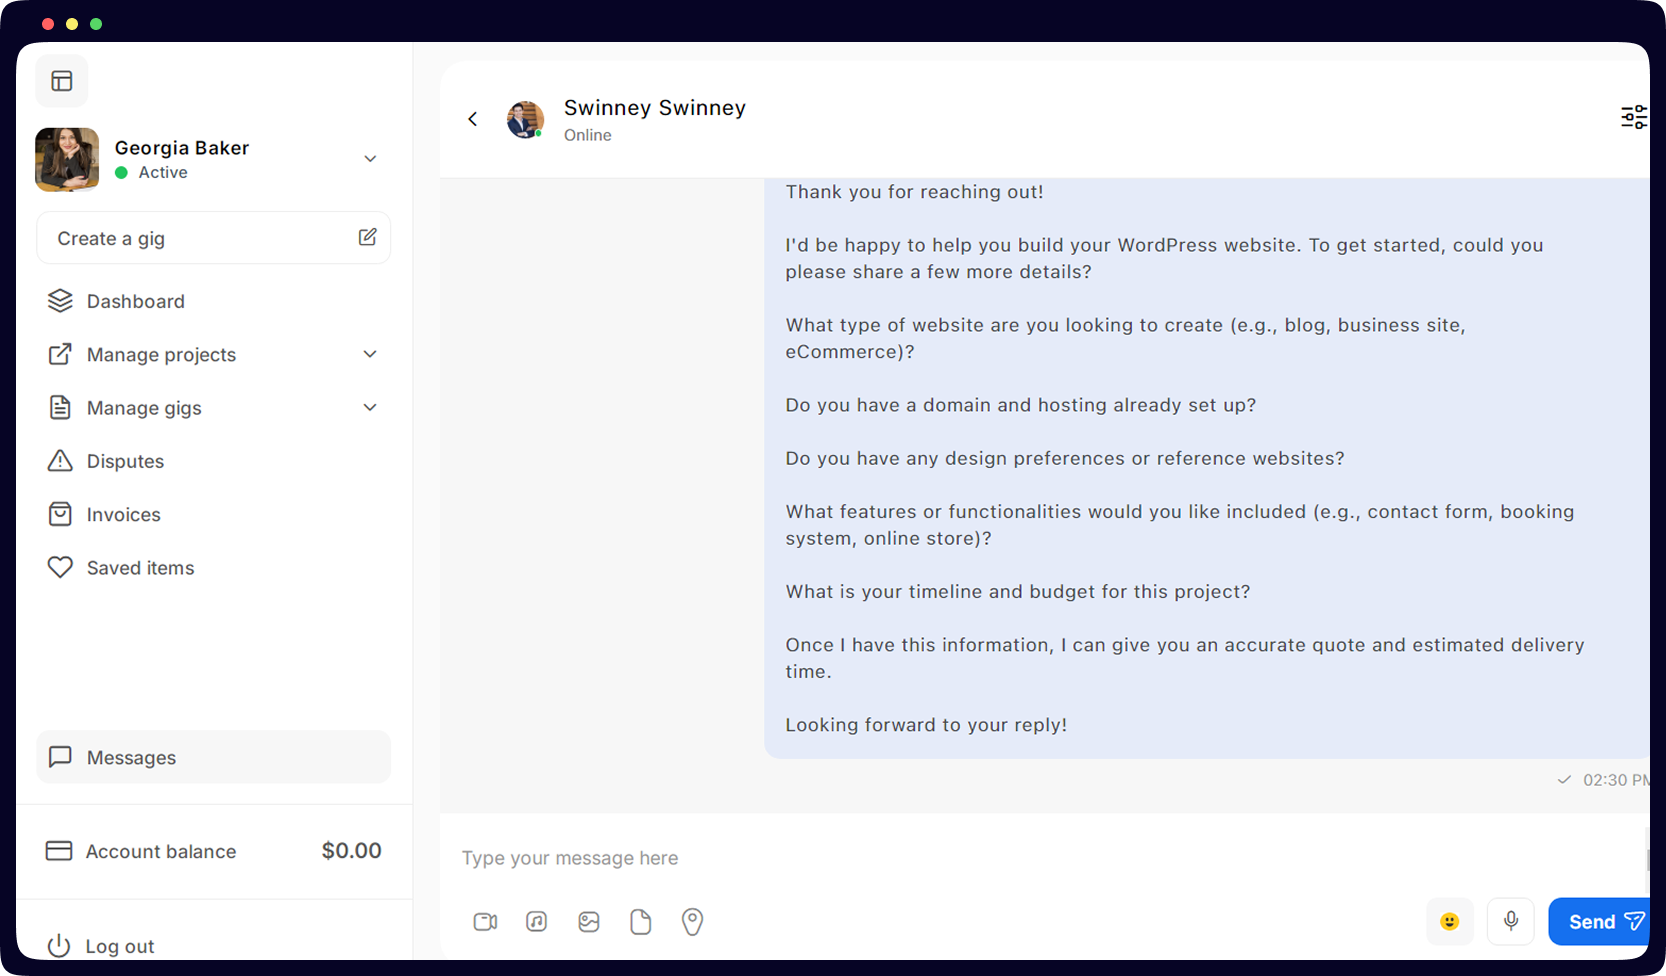The image size is (1666, 976).
Task: Click the Saved items heart icon
Action: [60, 567]
